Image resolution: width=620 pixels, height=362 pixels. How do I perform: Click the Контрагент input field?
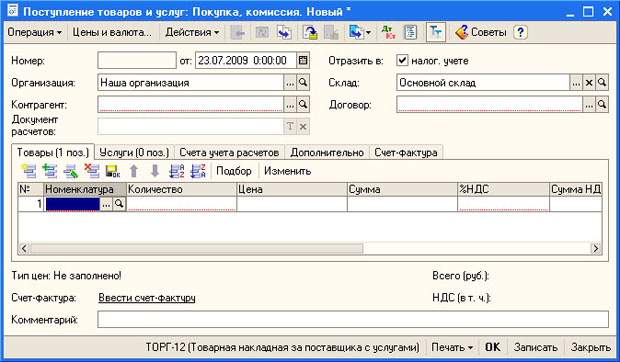tap(191, 105)
